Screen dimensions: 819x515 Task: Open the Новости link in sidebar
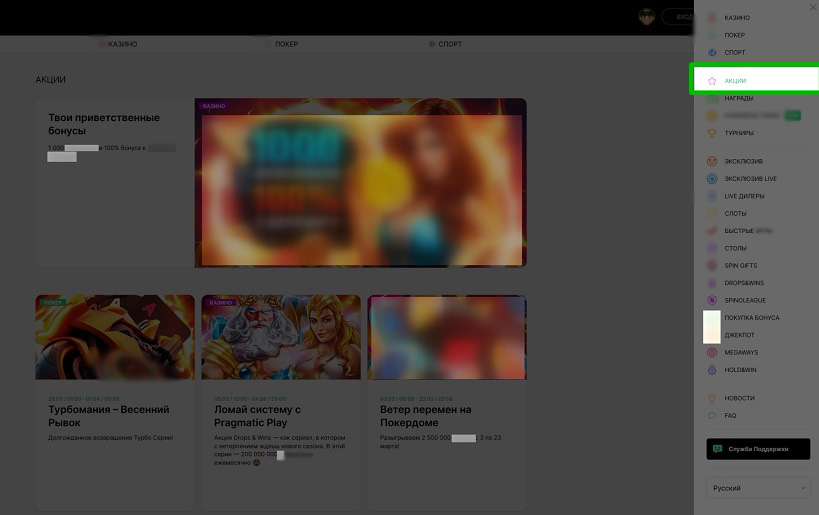pyautogui.click(x=739, y=398)
